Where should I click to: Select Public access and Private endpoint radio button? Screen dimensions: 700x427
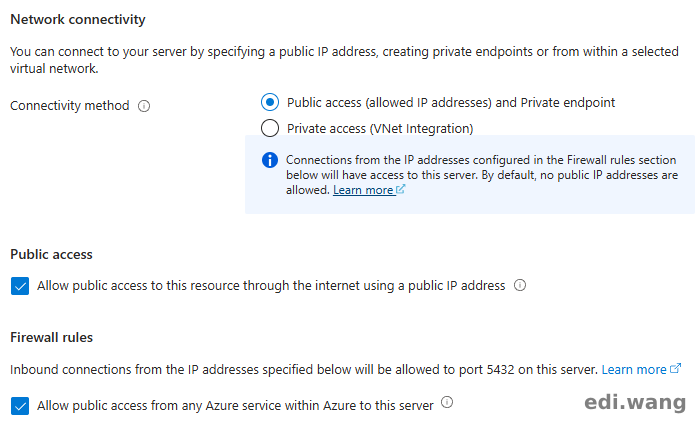coord(269,102)
